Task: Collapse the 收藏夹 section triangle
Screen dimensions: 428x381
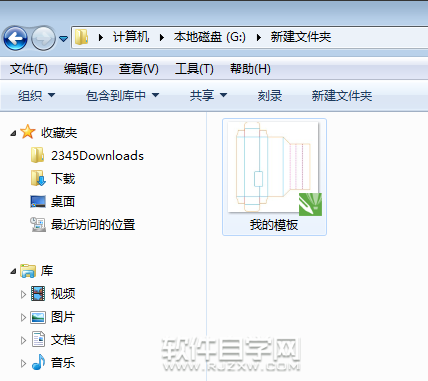Action: (x=13, y=133)
